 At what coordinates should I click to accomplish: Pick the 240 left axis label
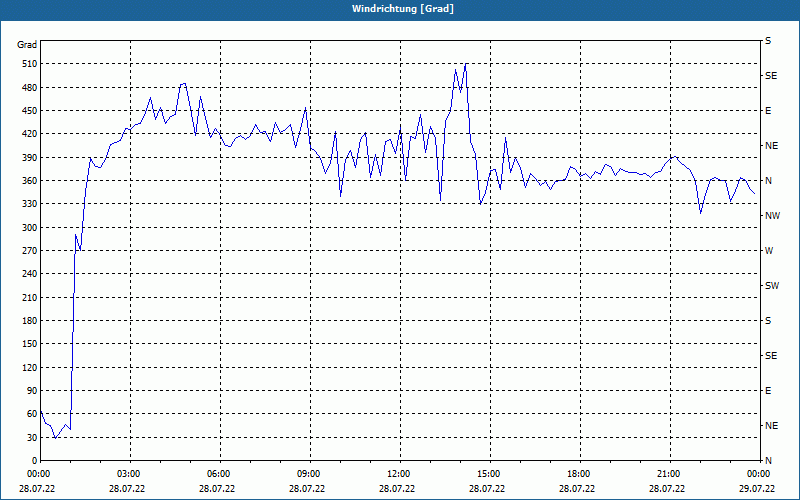30,274
